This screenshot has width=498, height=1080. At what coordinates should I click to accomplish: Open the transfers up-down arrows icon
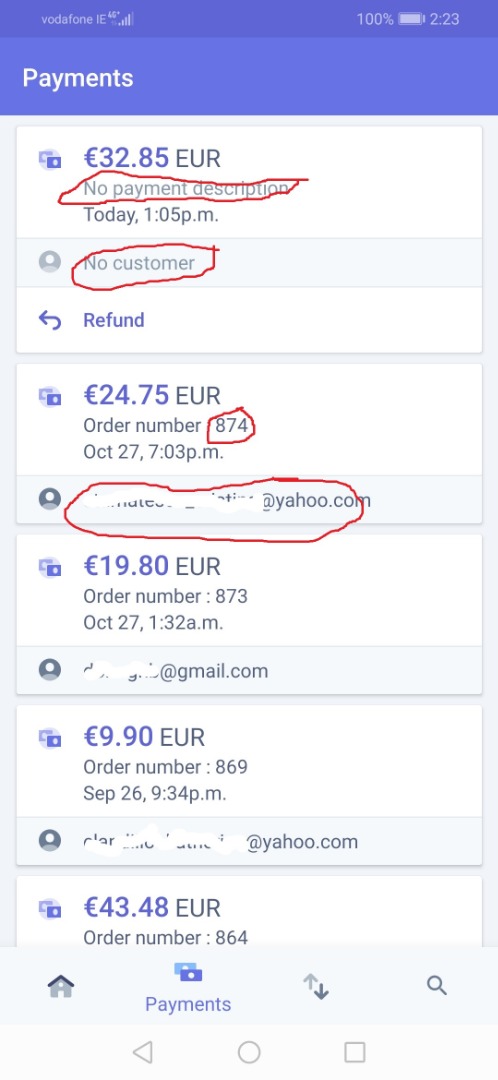tap(316, 986)
